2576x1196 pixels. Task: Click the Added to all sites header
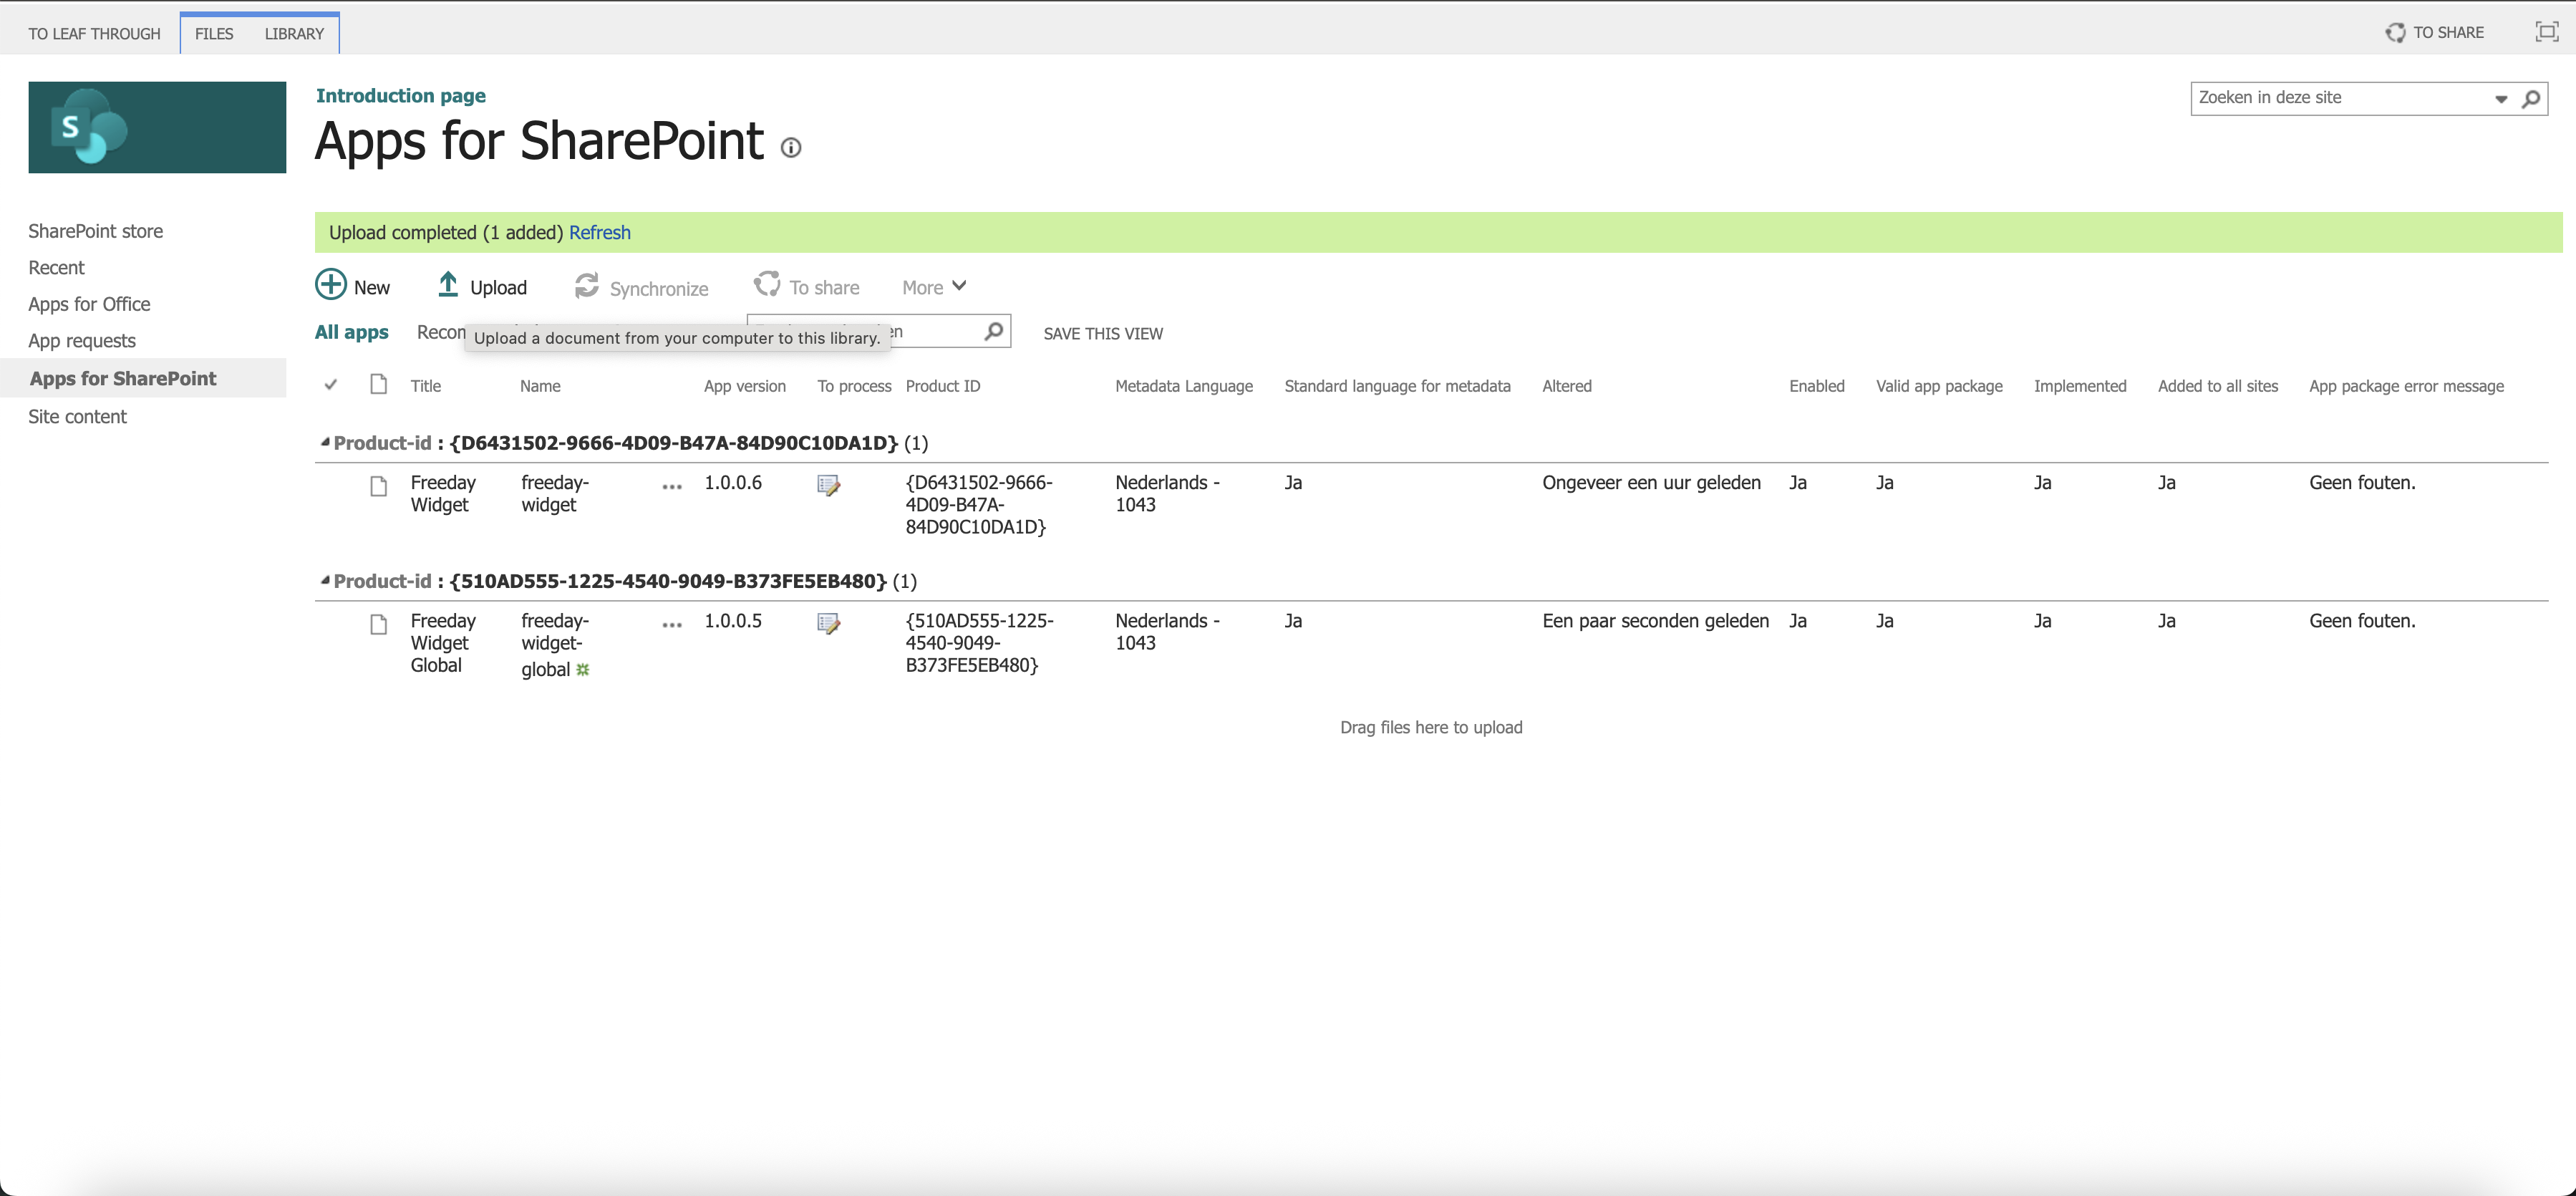pyautogui.click(x=2218, y=386)
